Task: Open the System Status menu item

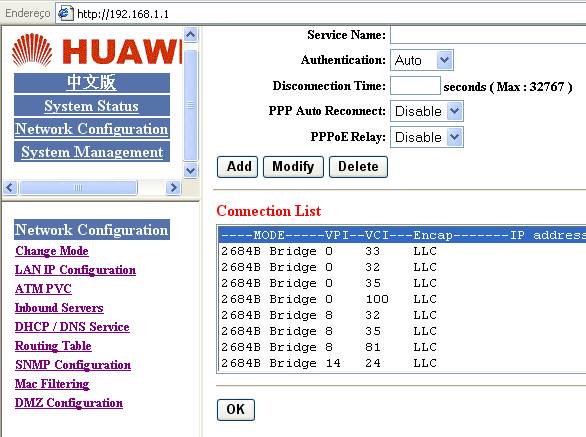Action: [x=92, y=106]
